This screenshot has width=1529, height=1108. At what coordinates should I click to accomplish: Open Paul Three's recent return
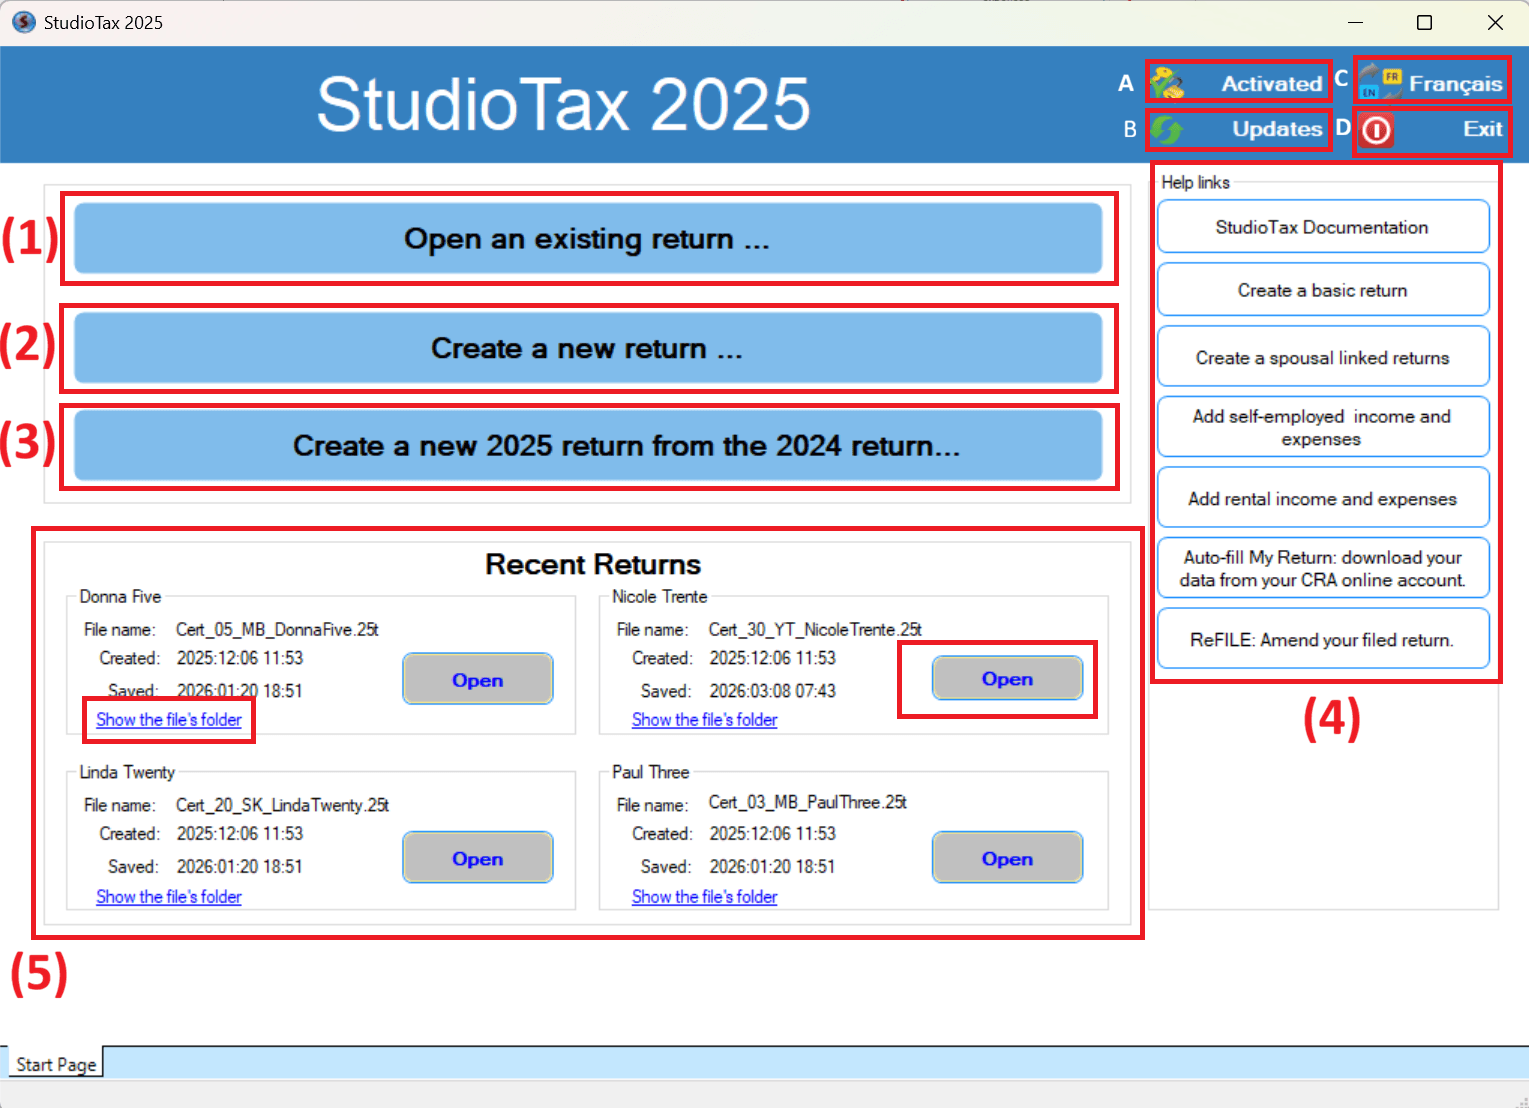pos(1006,858)
